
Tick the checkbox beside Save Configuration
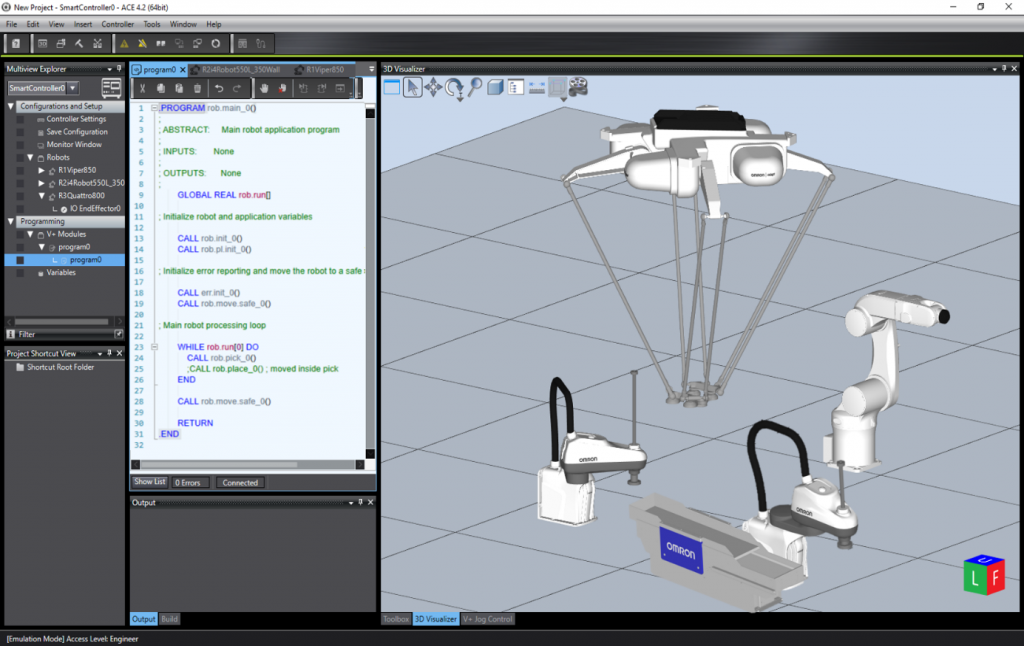click(x=20, y=132)
